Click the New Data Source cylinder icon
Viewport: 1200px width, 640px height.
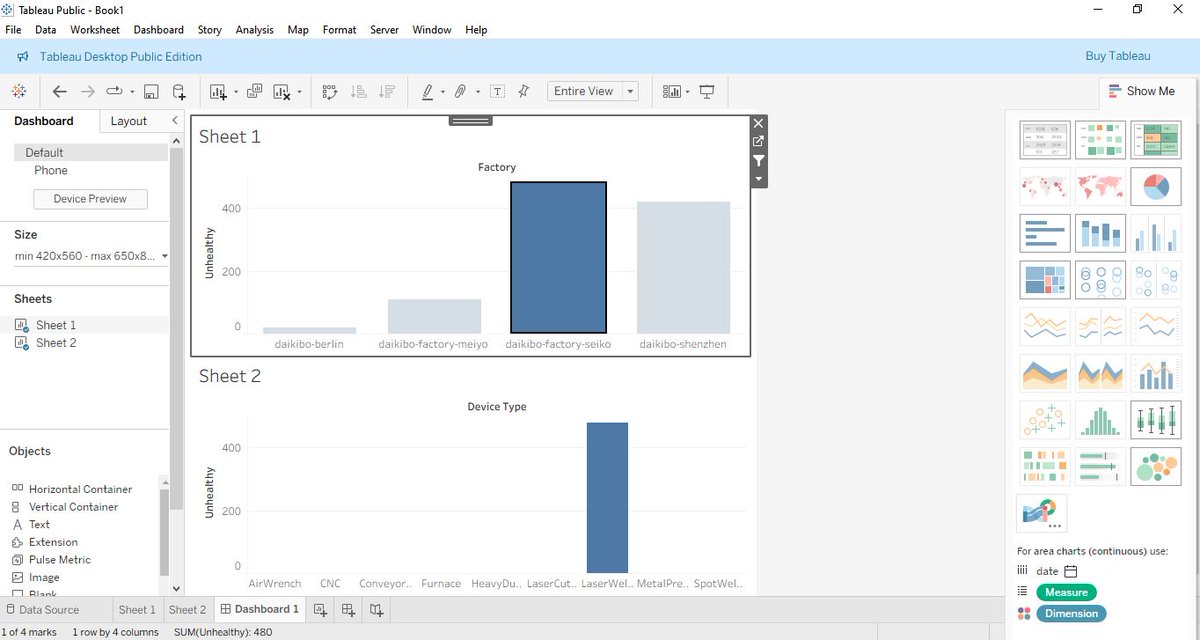tap(179, 92)
